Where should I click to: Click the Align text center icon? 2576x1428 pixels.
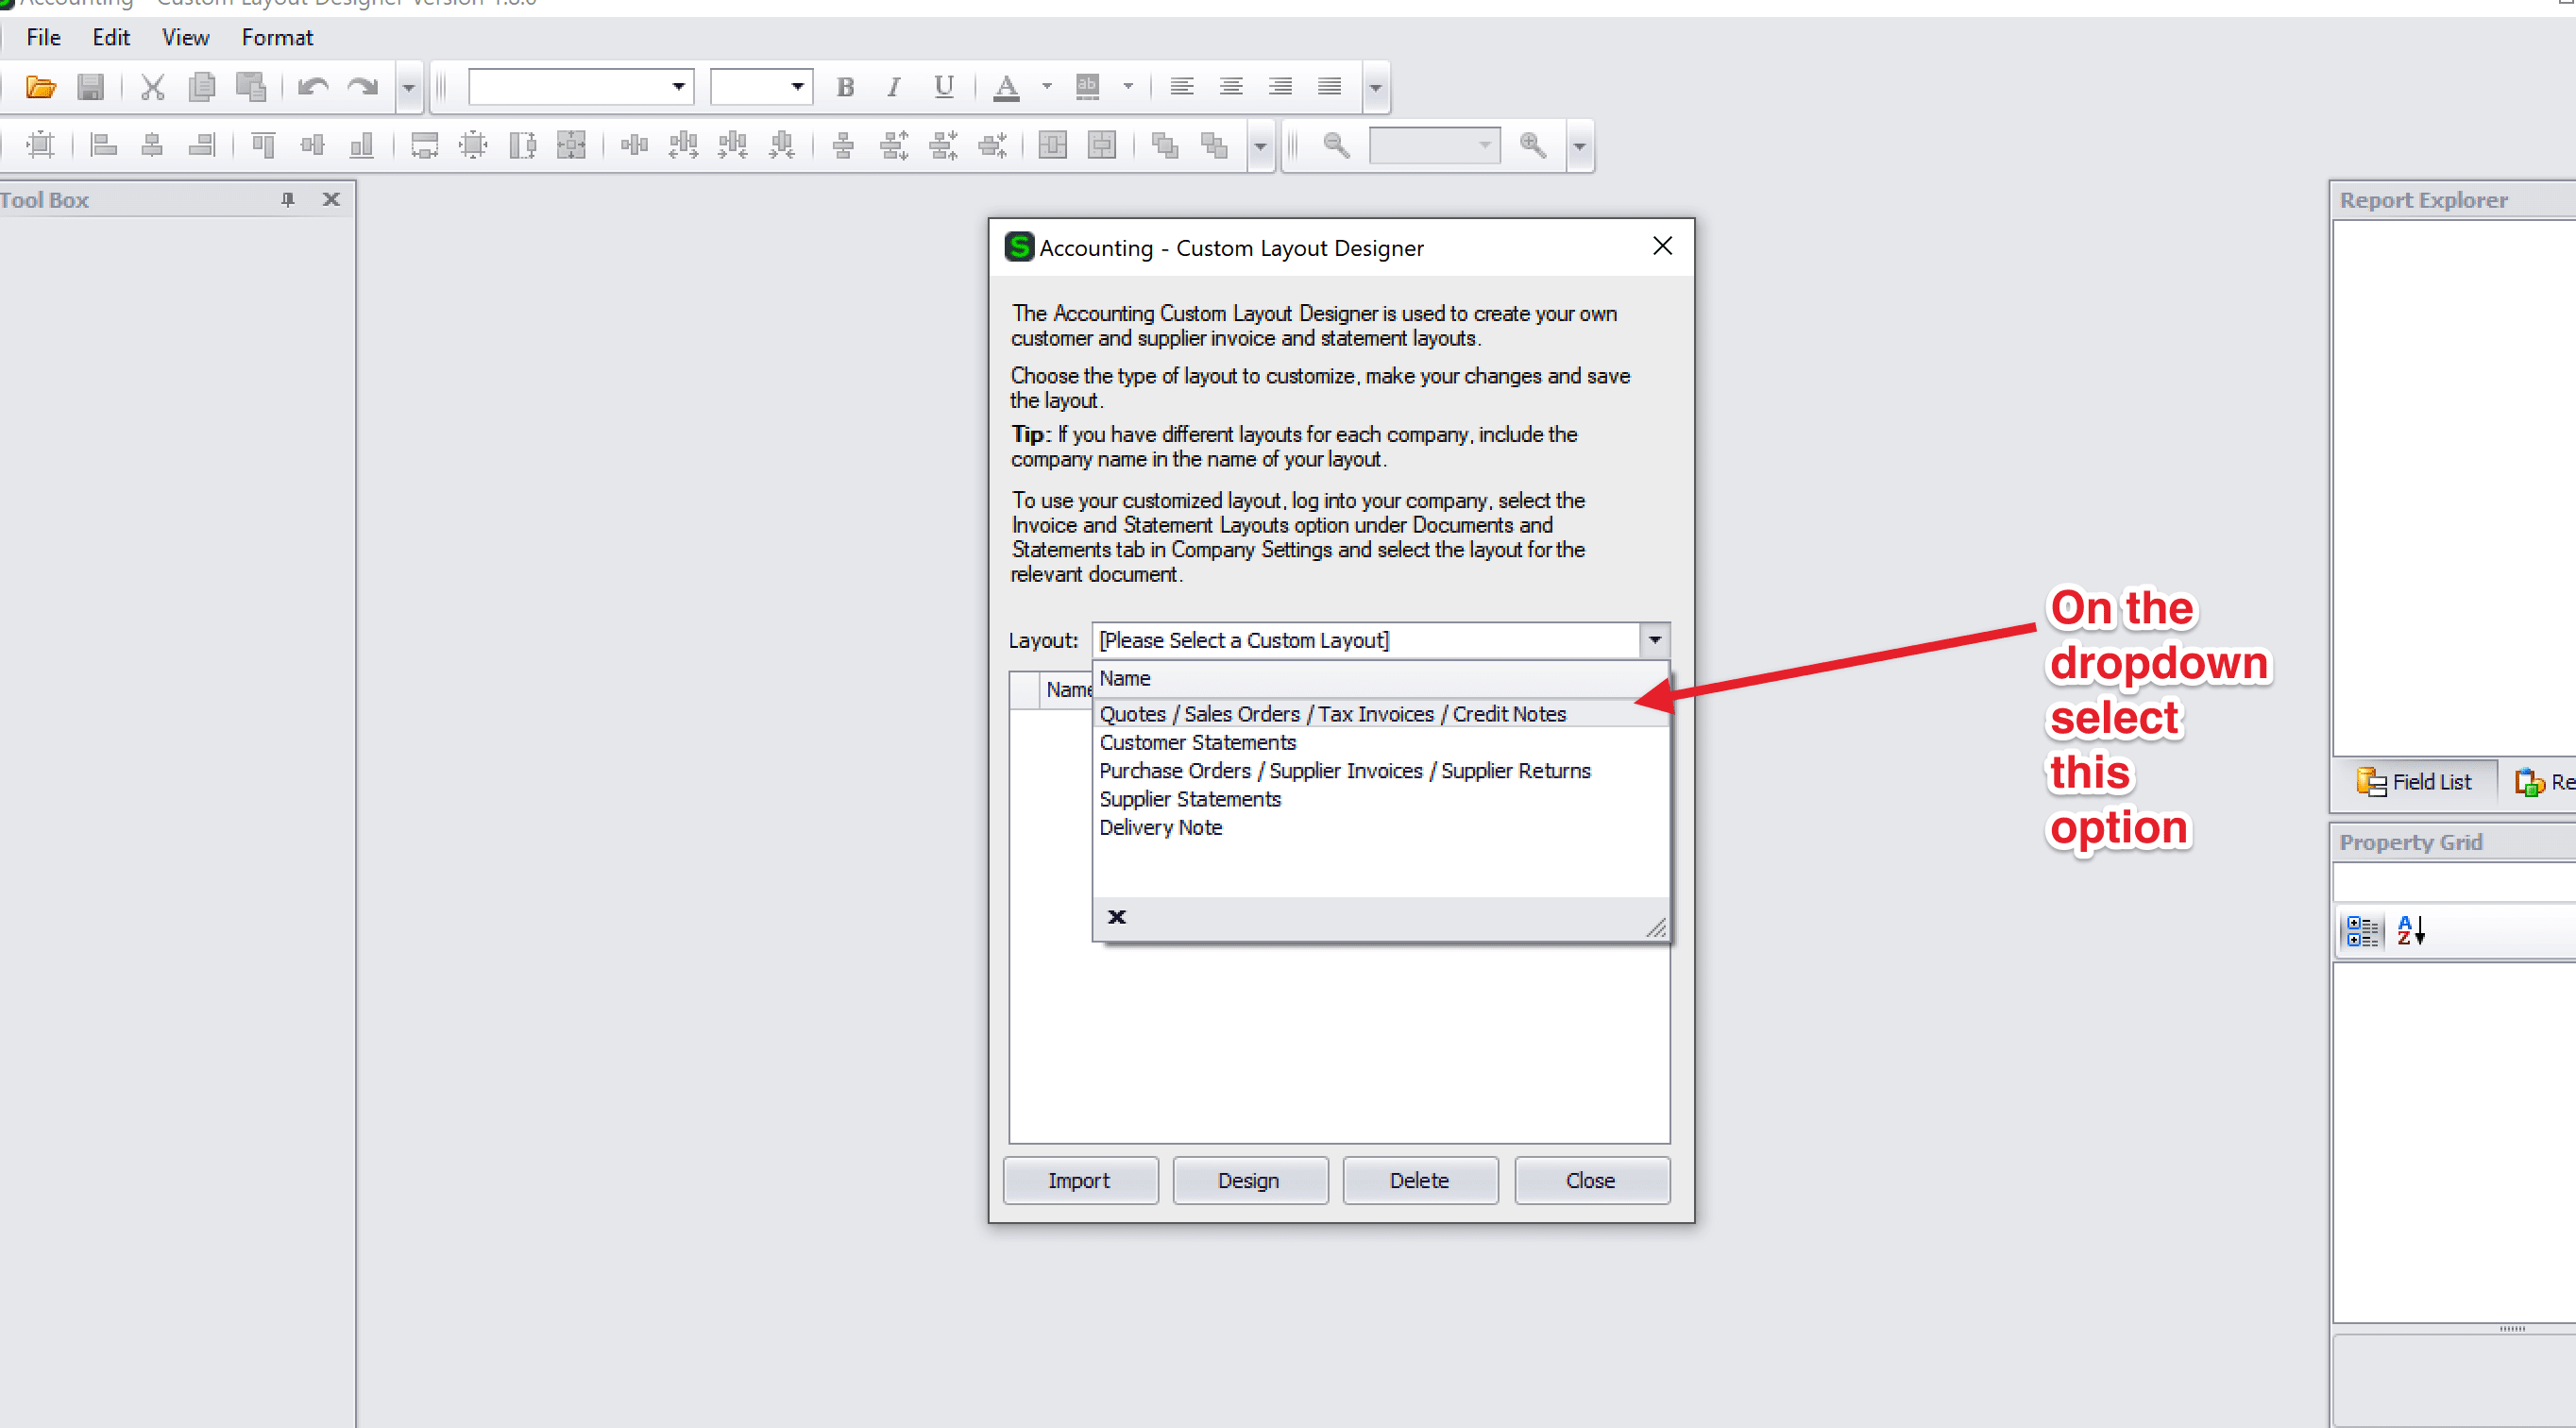[1231, 87]
